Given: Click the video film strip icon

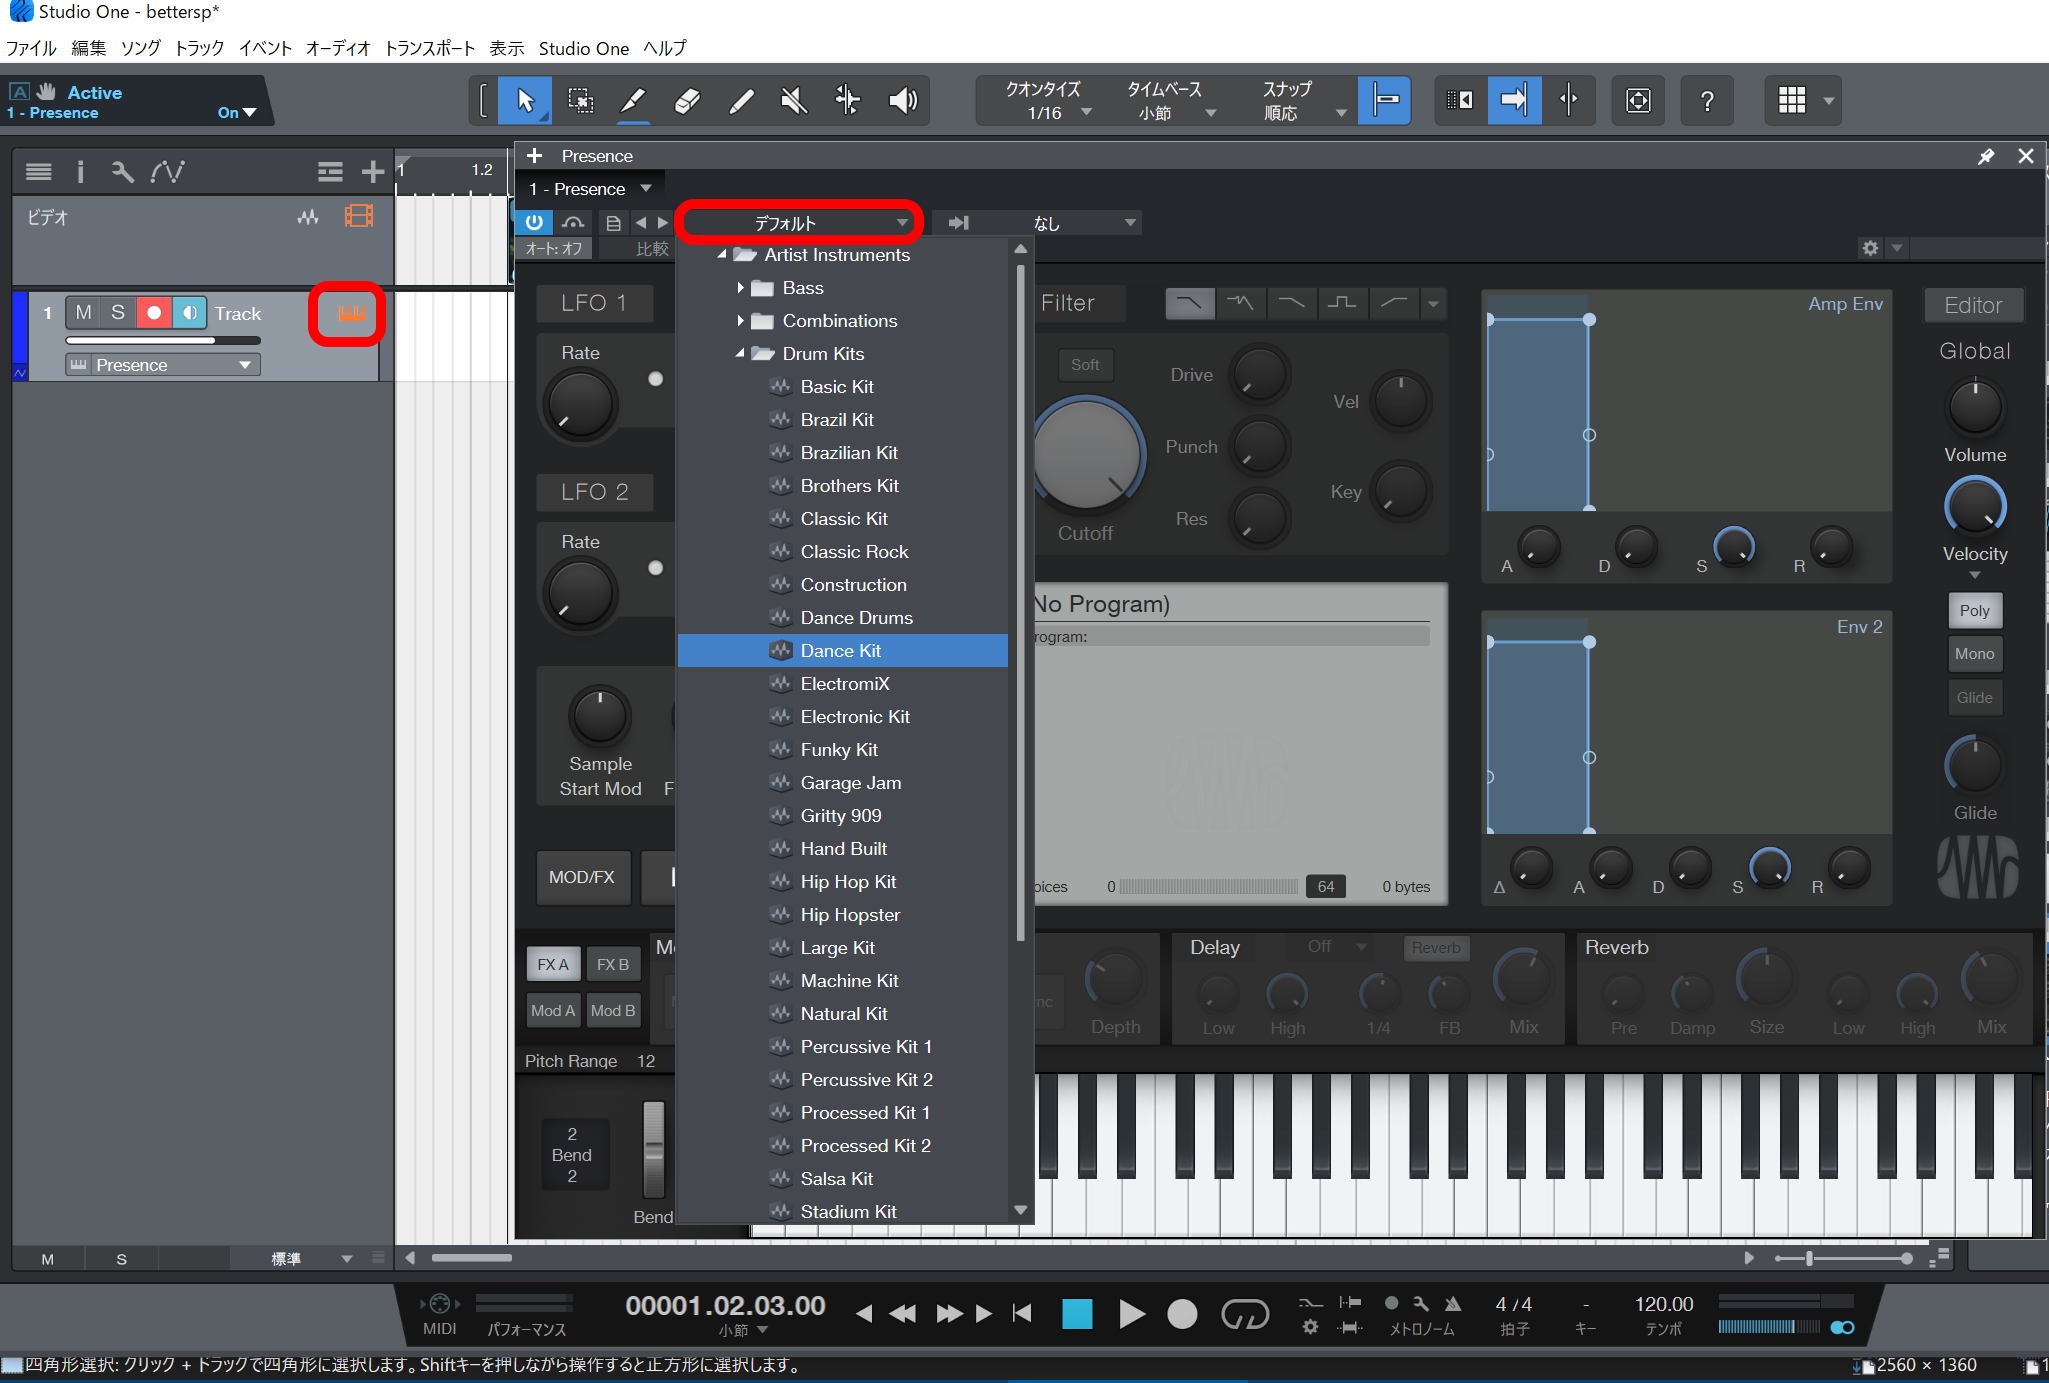Looking at the screenshot, I should pyautogui.click(x=359, y=216).
